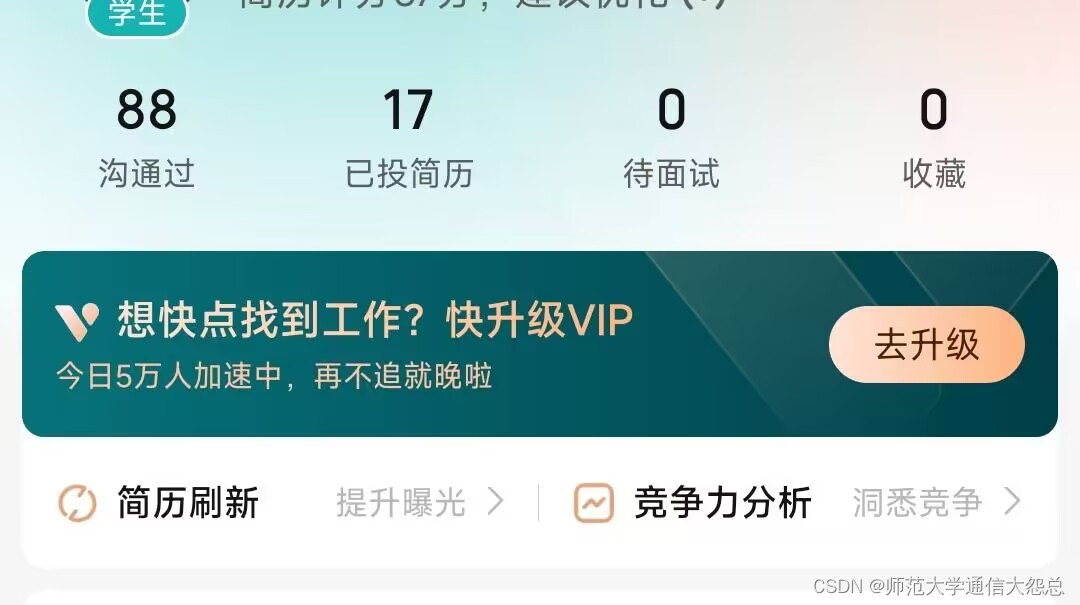This screenshot has width=1080, height=605.
Task: Open the 待面试 stats label
Action: (x=672, y=173)
